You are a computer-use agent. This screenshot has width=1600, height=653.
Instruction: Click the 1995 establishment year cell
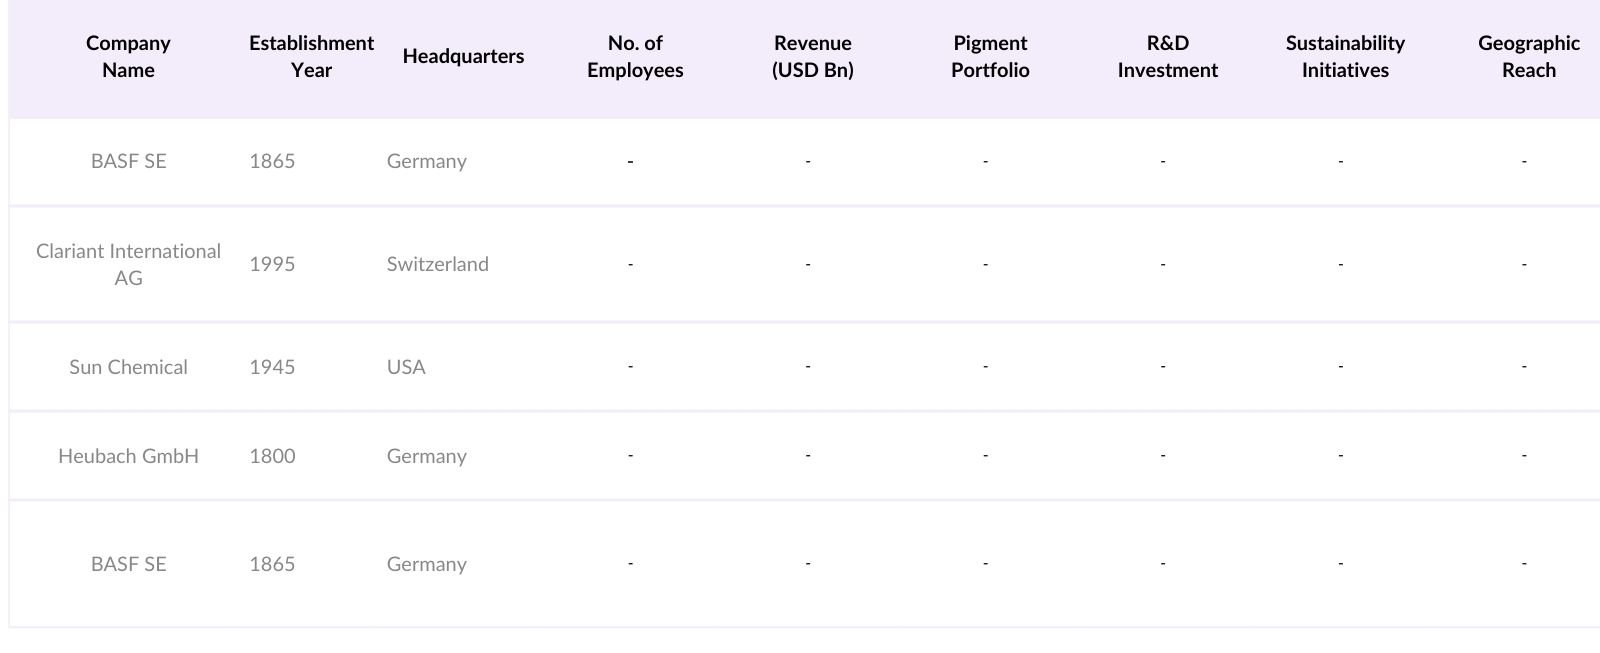[x=272, y=265]
